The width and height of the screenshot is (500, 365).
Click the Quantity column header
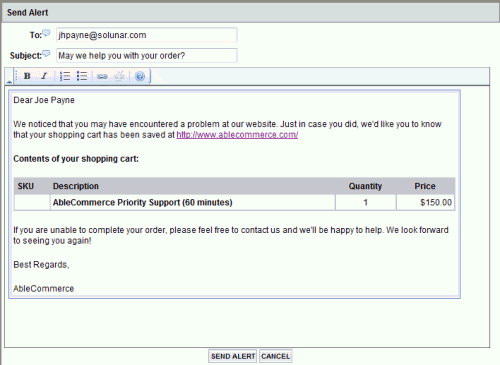click(365, 186)
